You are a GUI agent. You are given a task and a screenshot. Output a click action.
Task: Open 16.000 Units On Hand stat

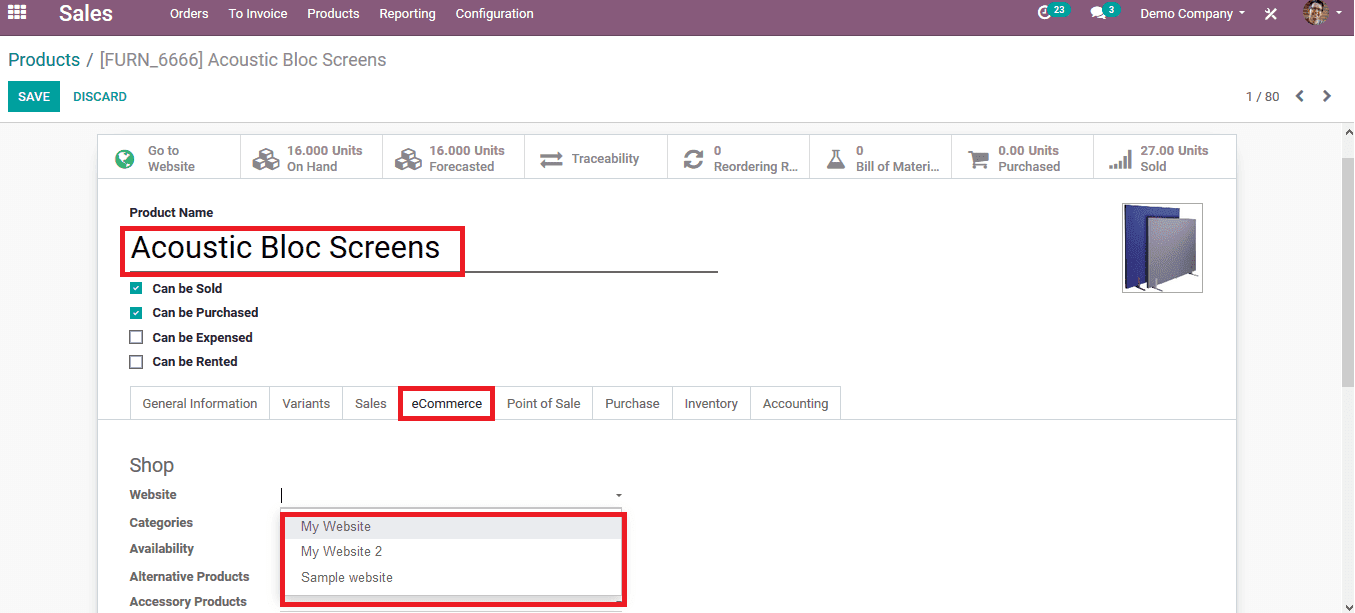[311, 158]
